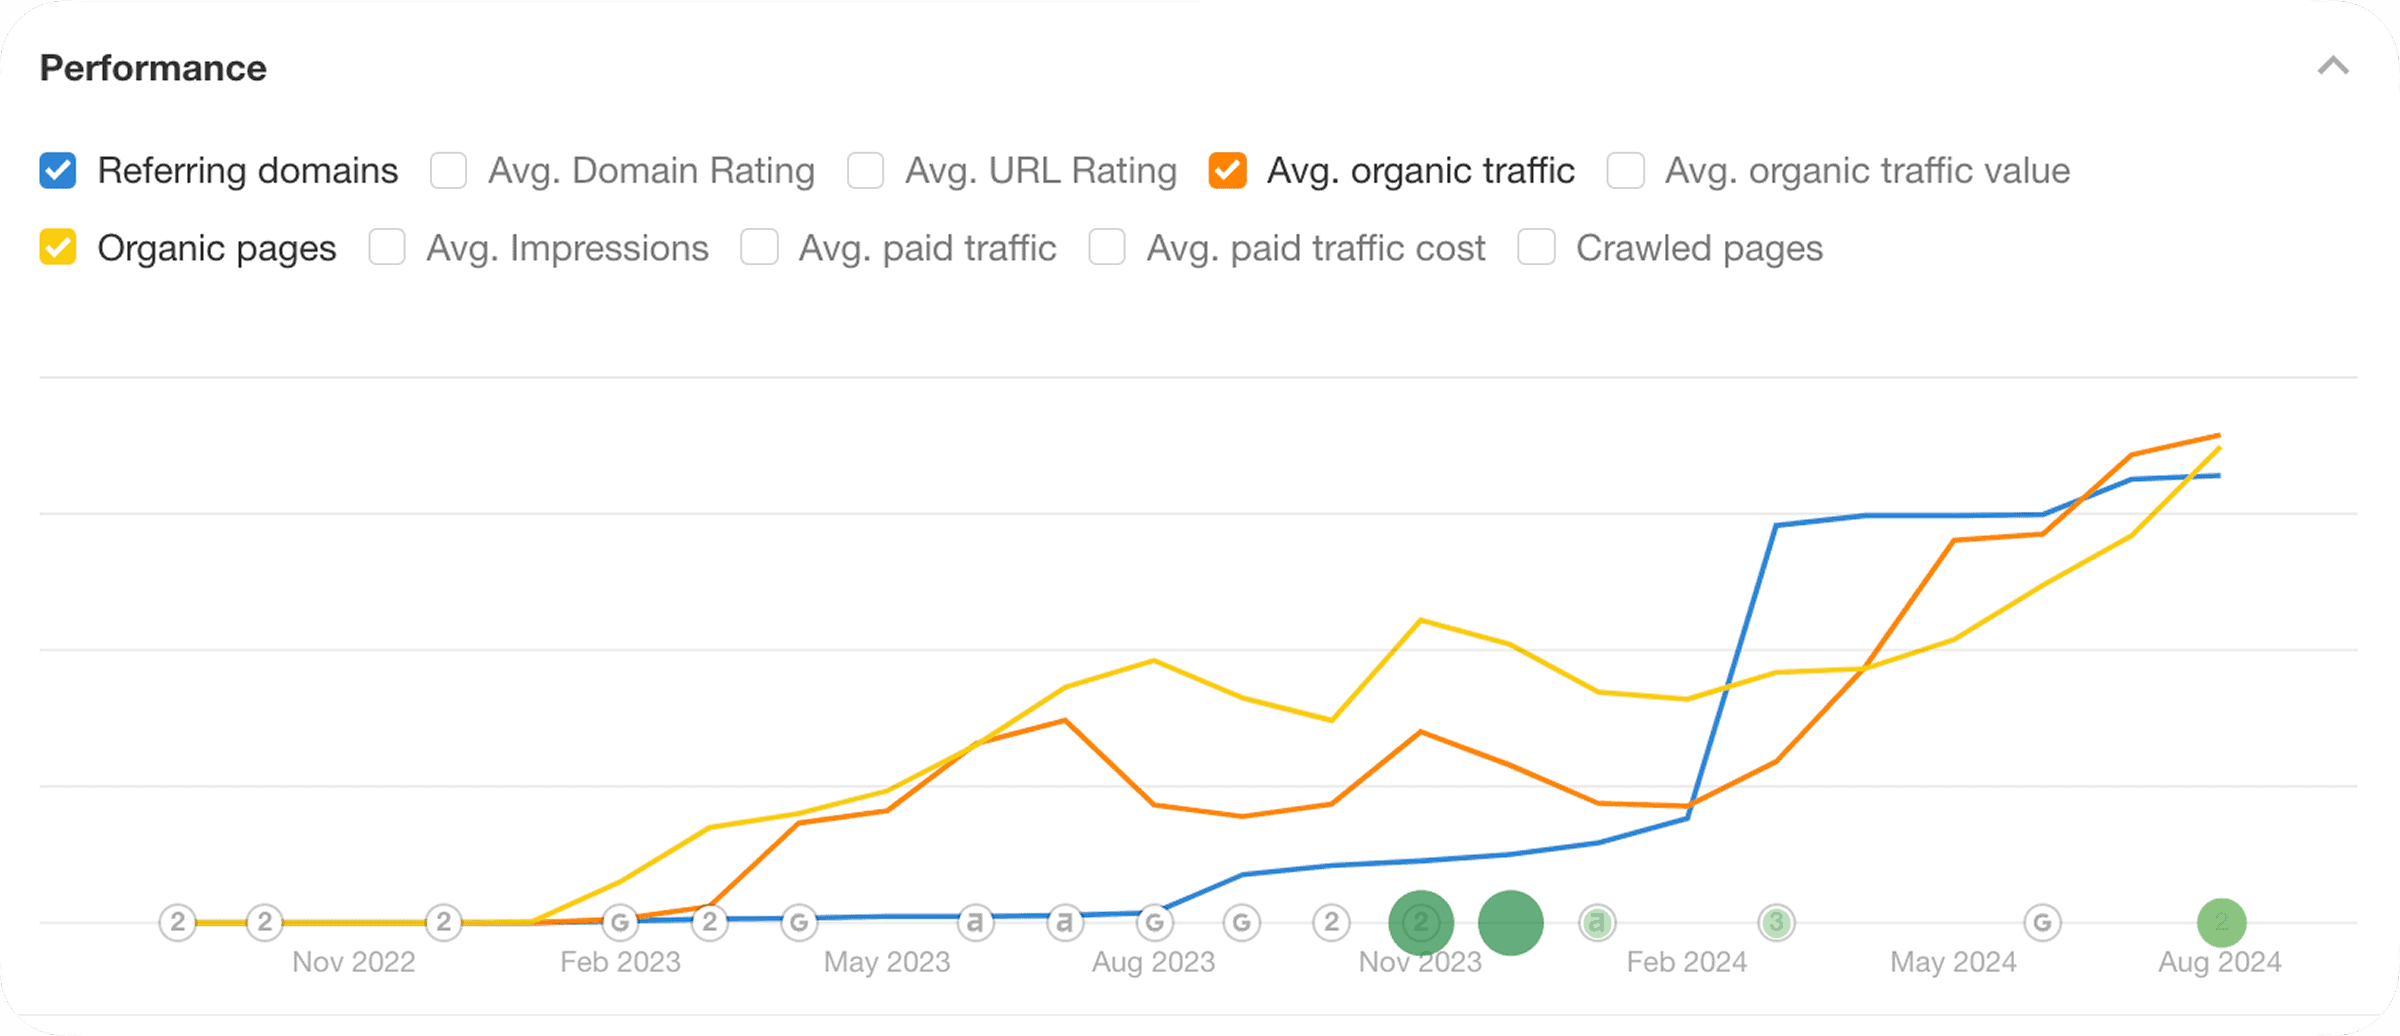Enable the Avg. Impressions checkbox

(x=387, y=247)
